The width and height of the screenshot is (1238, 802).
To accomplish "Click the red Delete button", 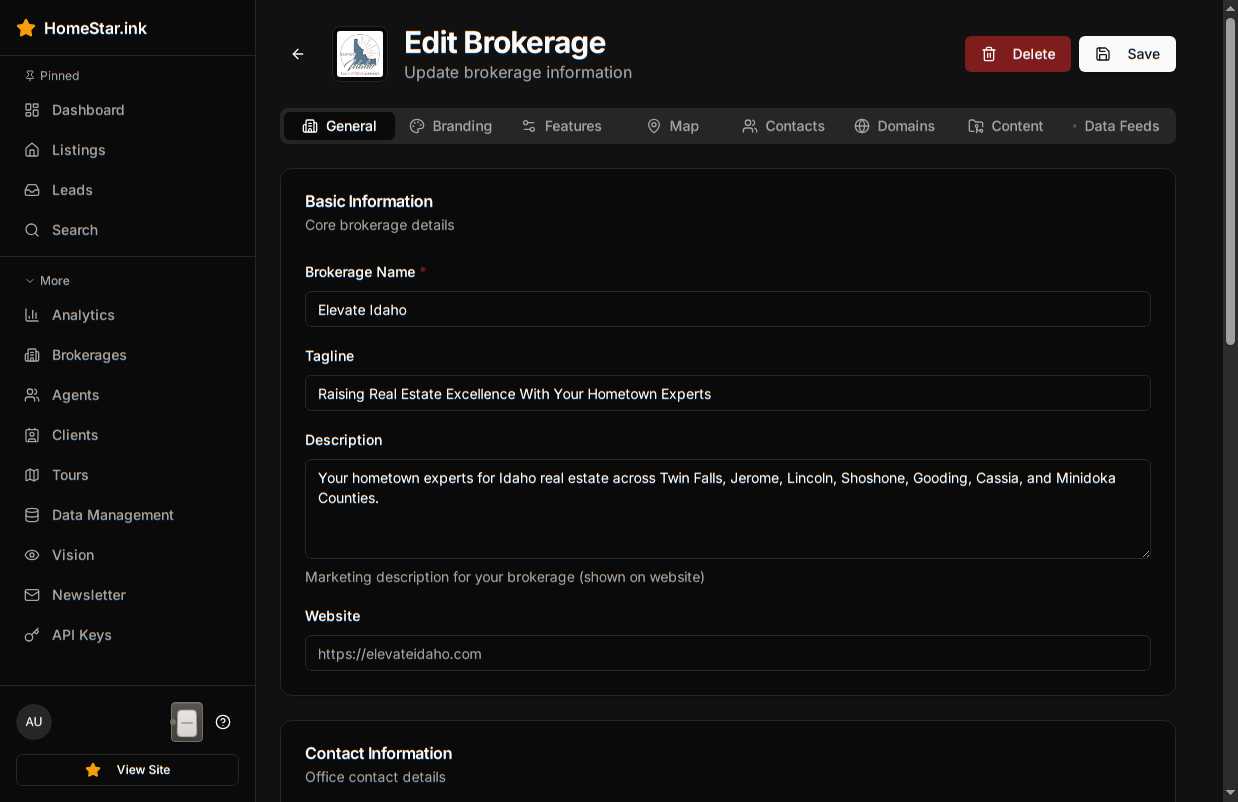I will pos(1017,54).
